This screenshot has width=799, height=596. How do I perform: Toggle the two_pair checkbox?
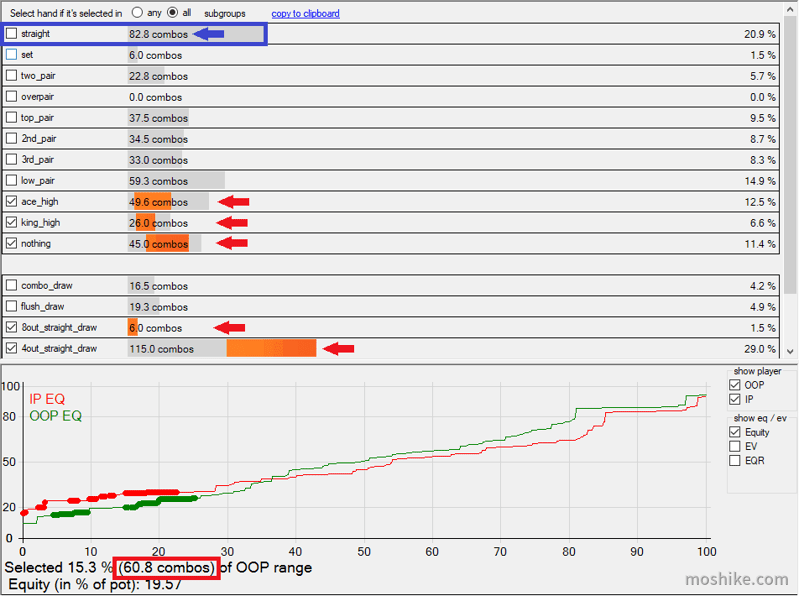[x=11, y=75]
